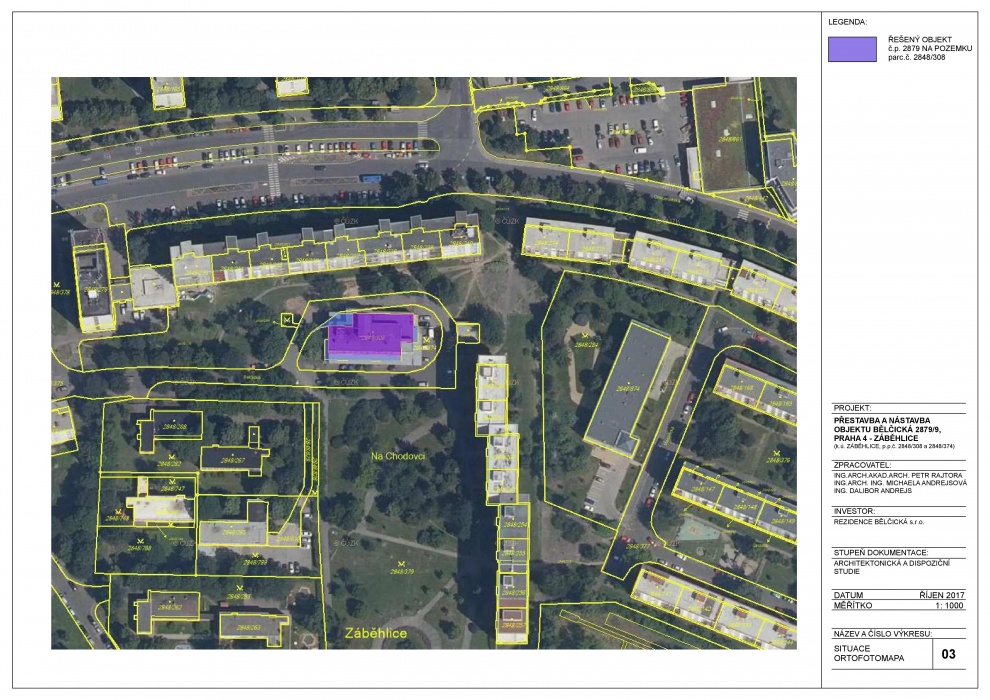
Task: Click the word "STUDIE"
Action: pyautogui.click(x=846, y=571)
